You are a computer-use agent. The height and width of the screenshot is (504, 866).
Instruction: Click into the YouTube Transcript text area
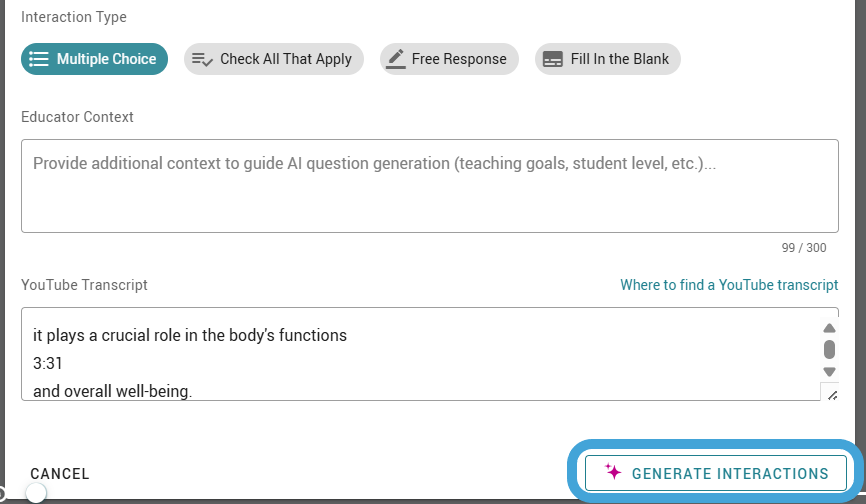pyautogui.click(x=421, y=354)
